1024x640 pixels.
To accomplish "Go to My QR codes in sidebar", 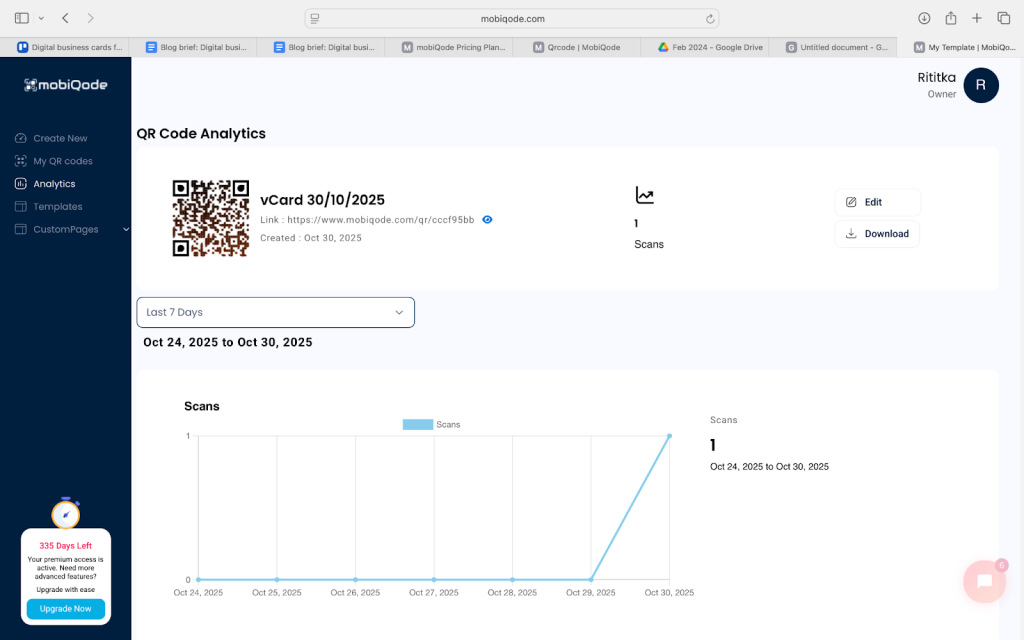I will point(62,161).
